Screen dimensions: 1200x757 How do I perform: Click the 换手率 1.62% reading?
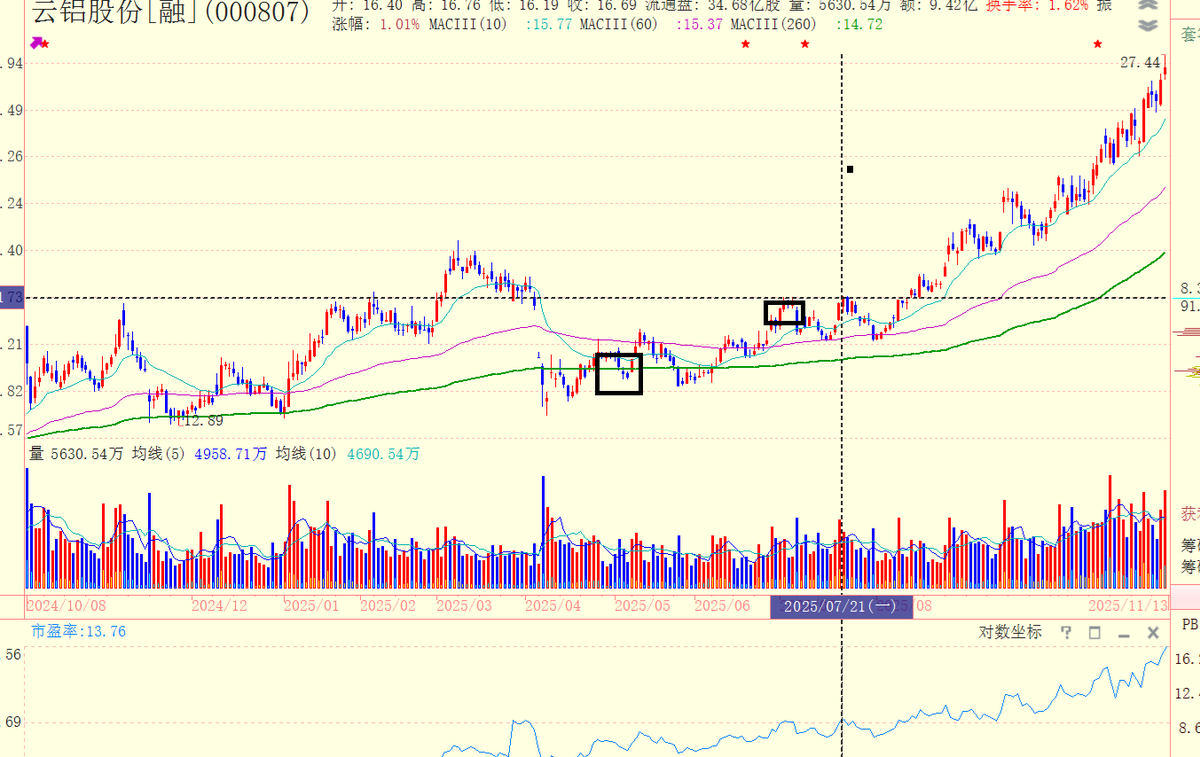pyautogui.click(x=1036, y=6)
